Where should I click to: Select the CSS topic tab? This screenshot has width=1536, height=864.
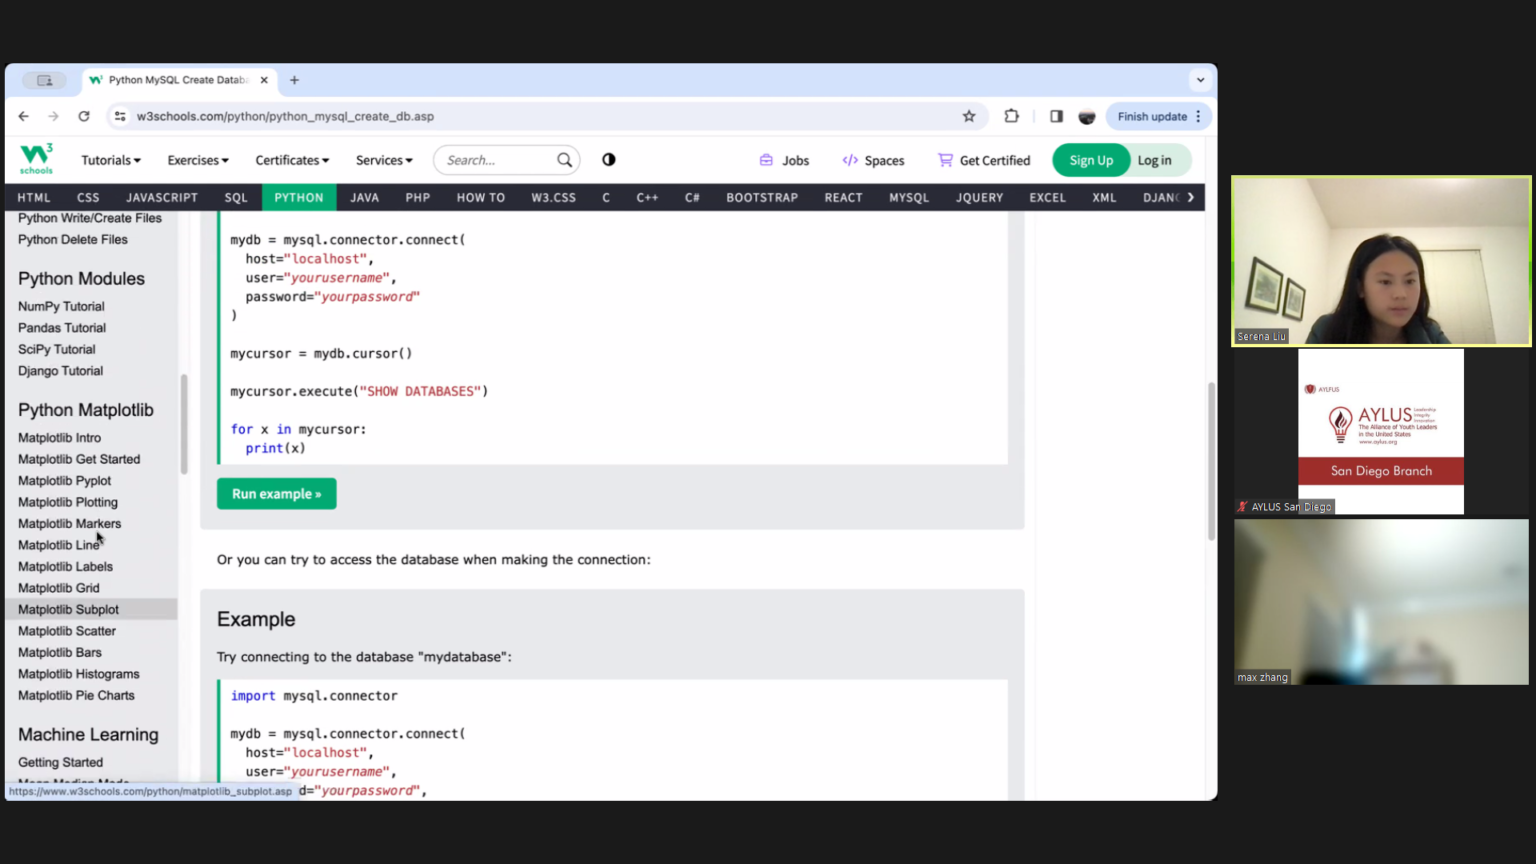pyautogui.click(x=88, y=197)
